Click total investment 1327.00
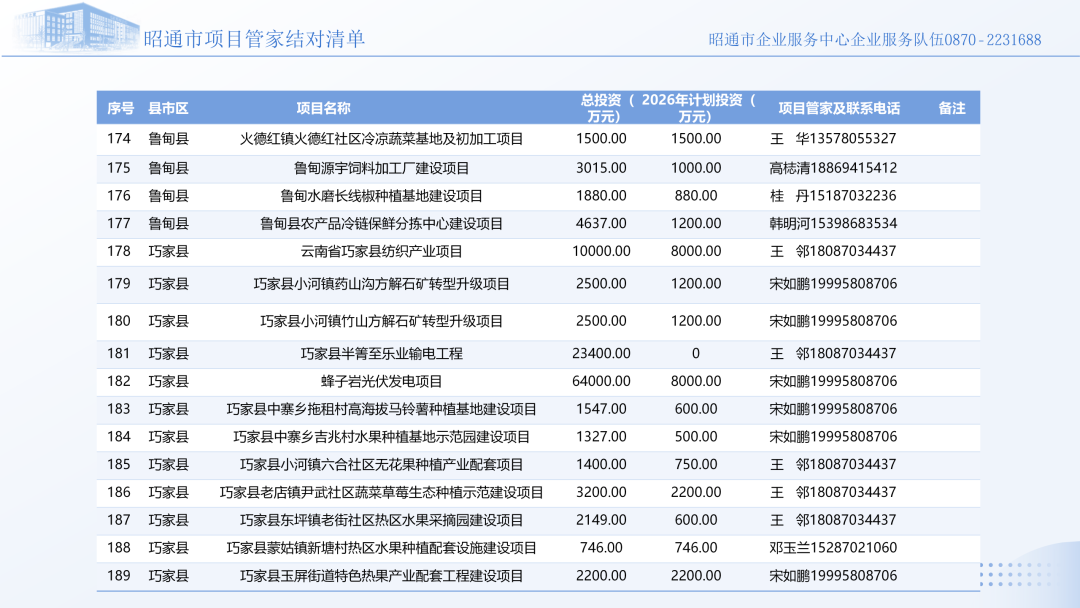The width and height of the screenshot is (1080, 608). (601, 437)
